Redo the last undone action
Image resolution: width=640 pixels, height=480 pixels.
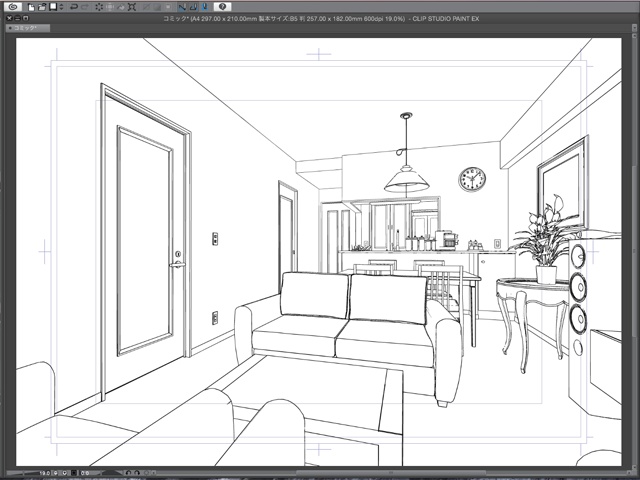[85, 7]
